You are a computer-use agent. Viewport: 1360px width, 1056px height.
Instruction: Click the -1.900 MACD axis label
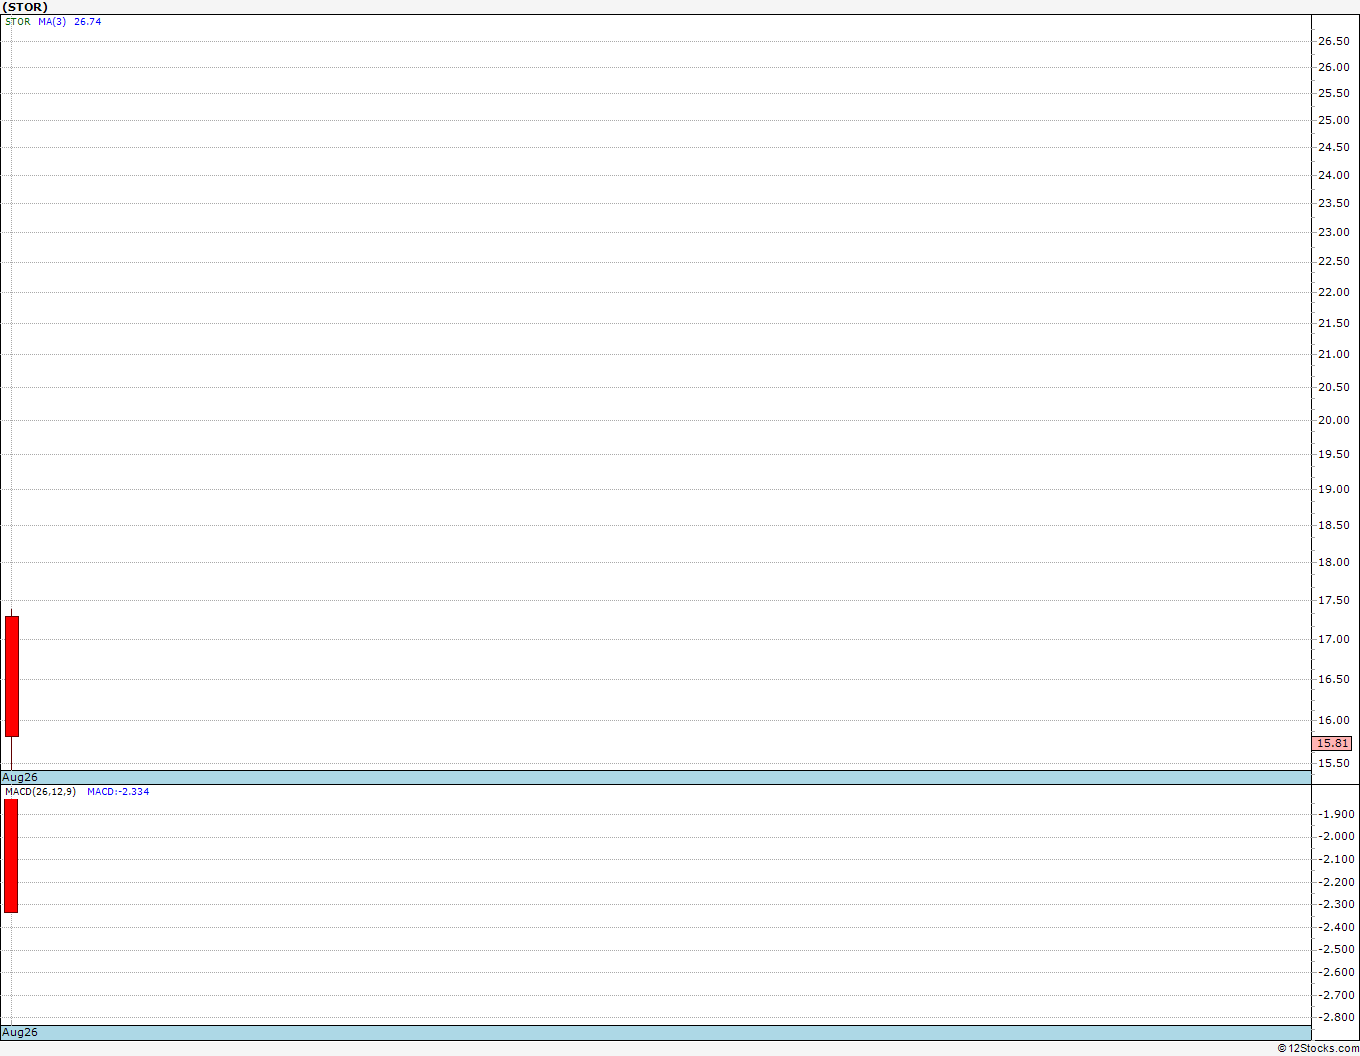point(1336,814)
